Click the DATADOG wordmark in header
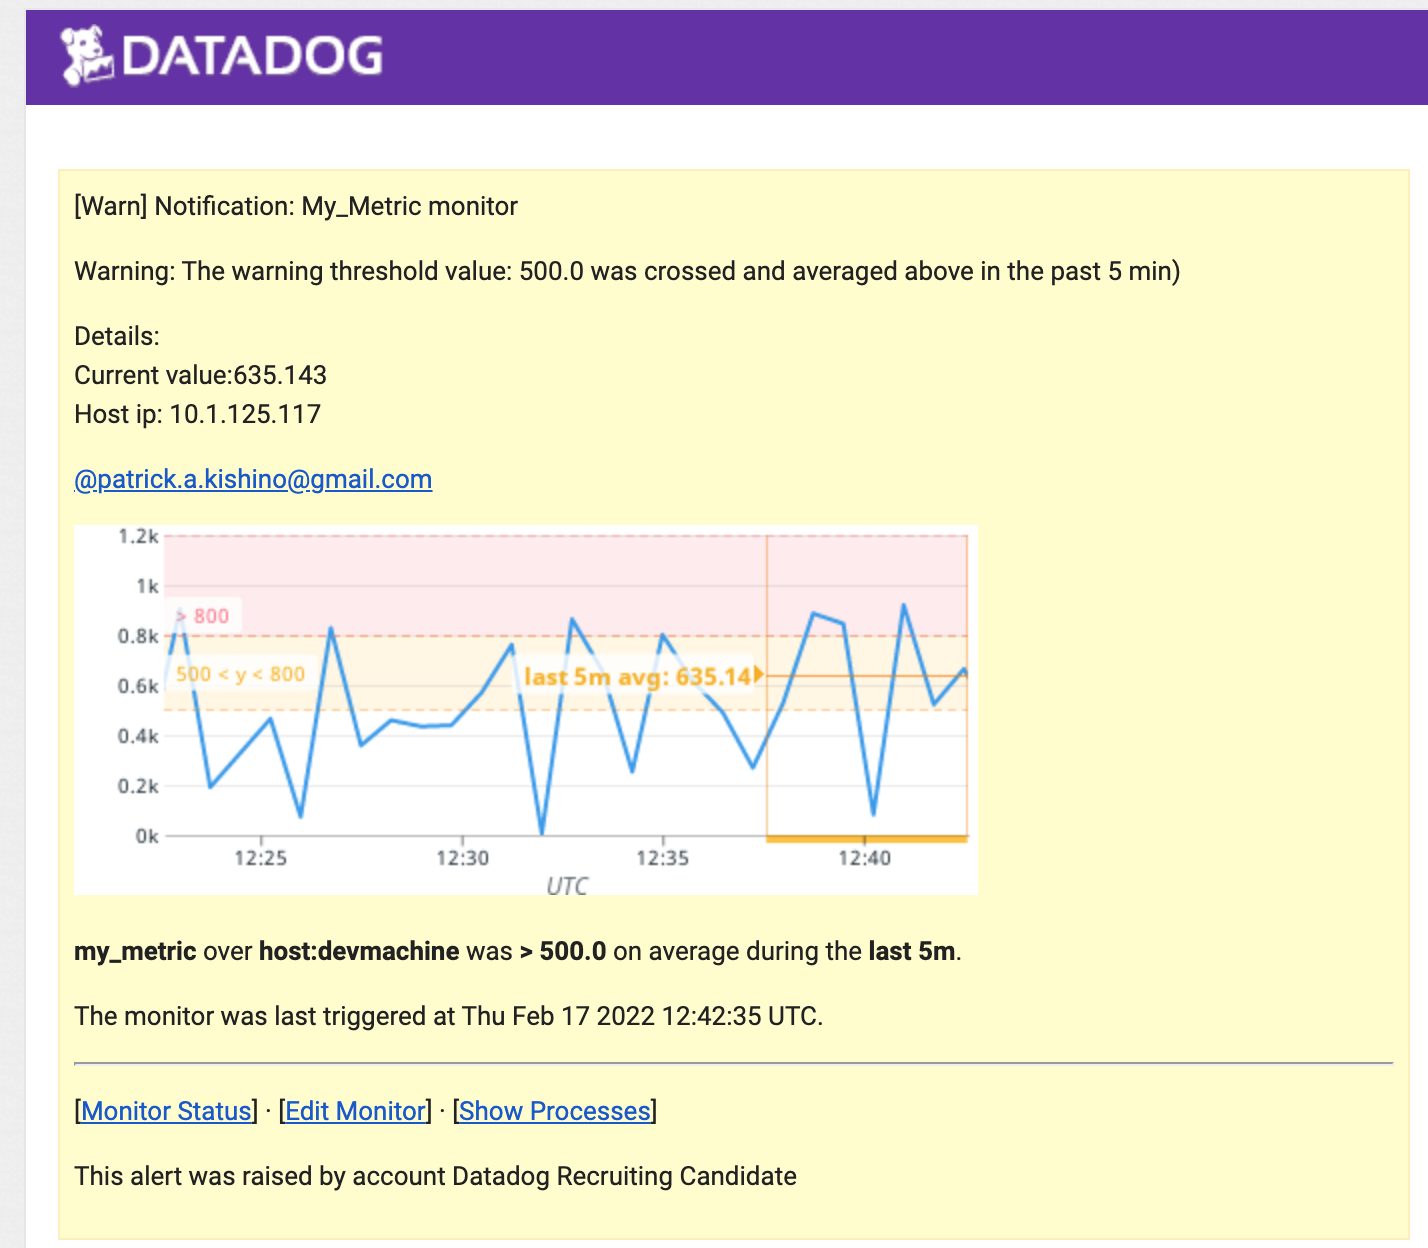 (252, 56)
